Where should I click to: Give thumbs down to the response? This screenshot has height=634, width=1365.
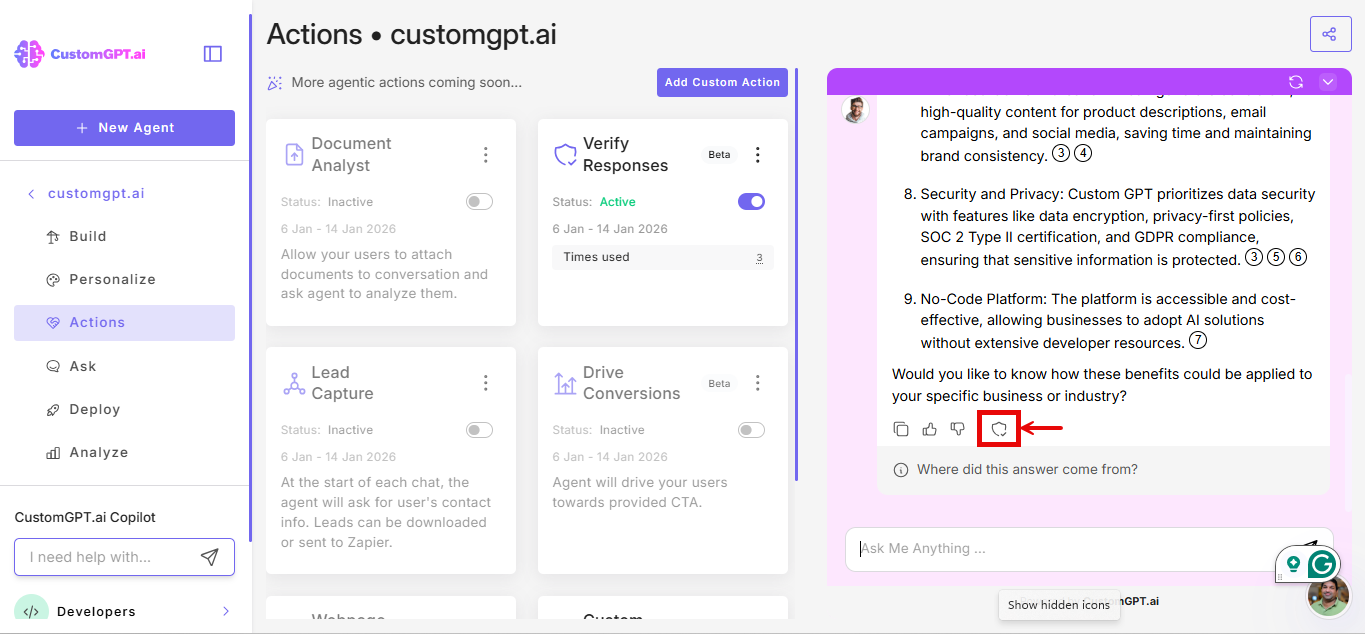[x=958, y=429]
